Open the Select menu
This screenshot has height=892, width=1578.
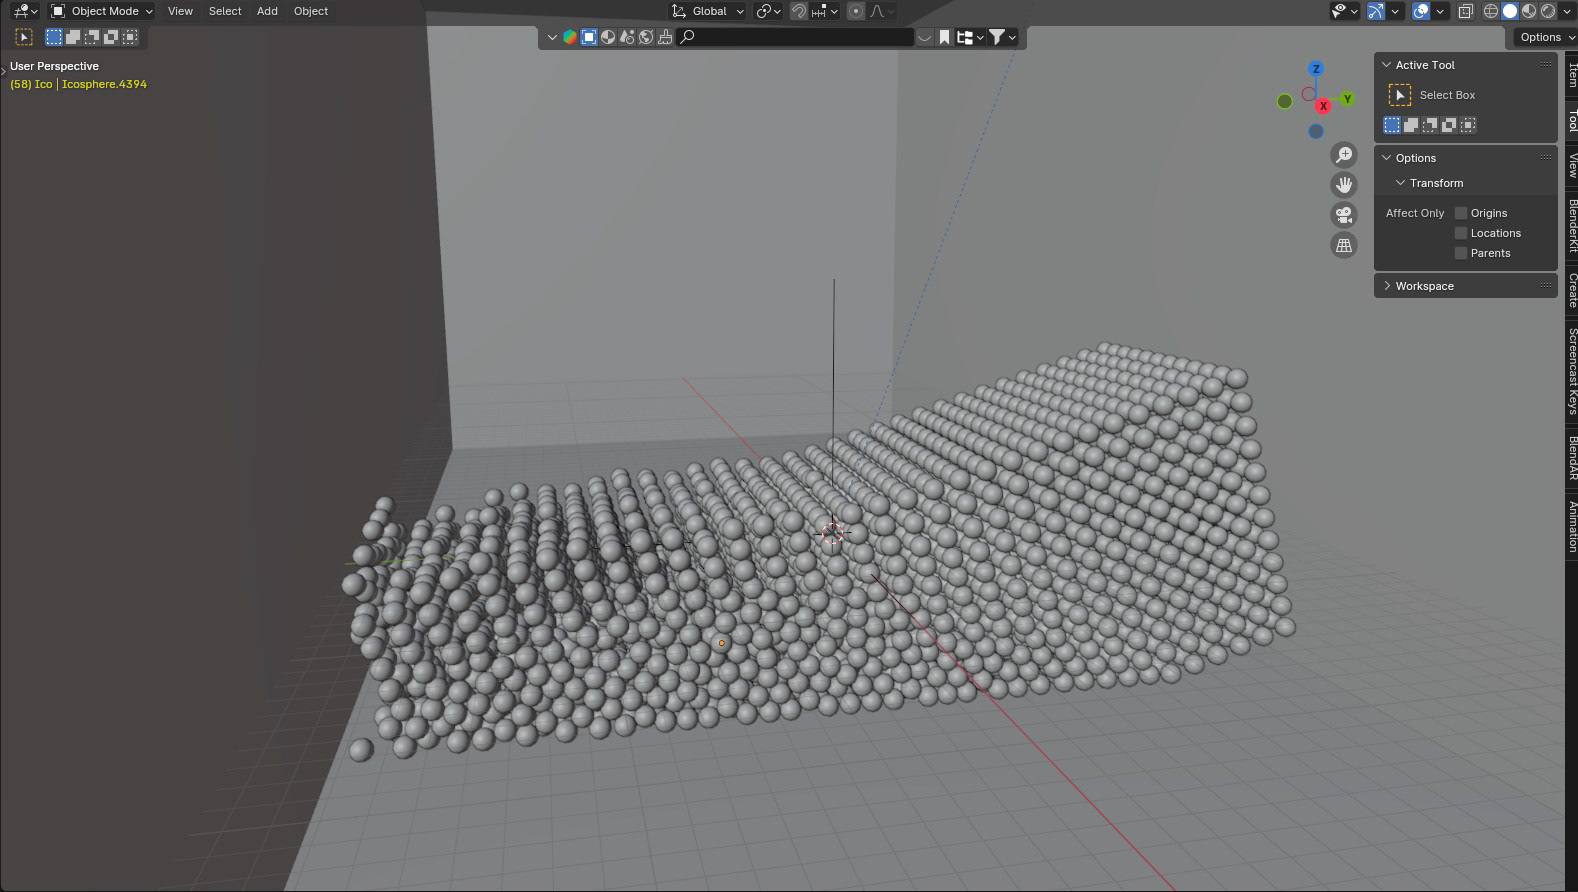tap(225, 11)
